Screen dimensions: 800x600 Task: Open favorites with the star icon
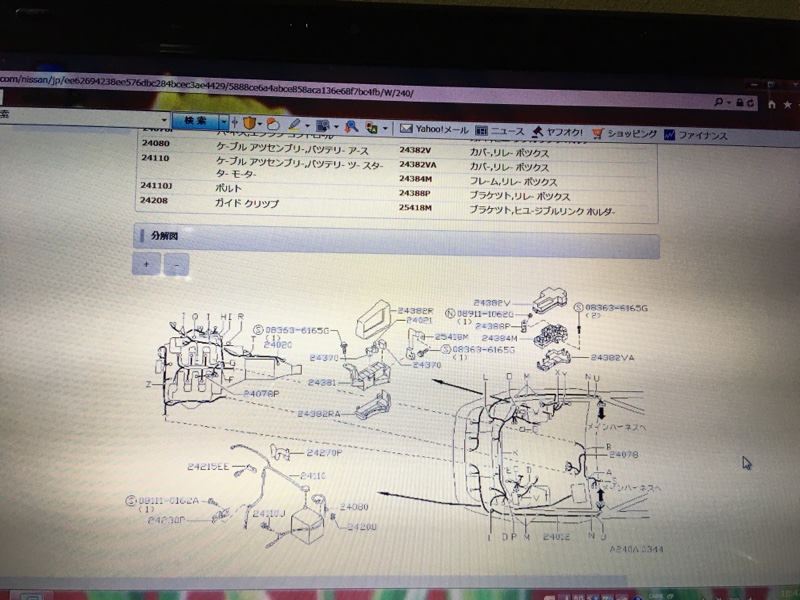tap(788, 105)
